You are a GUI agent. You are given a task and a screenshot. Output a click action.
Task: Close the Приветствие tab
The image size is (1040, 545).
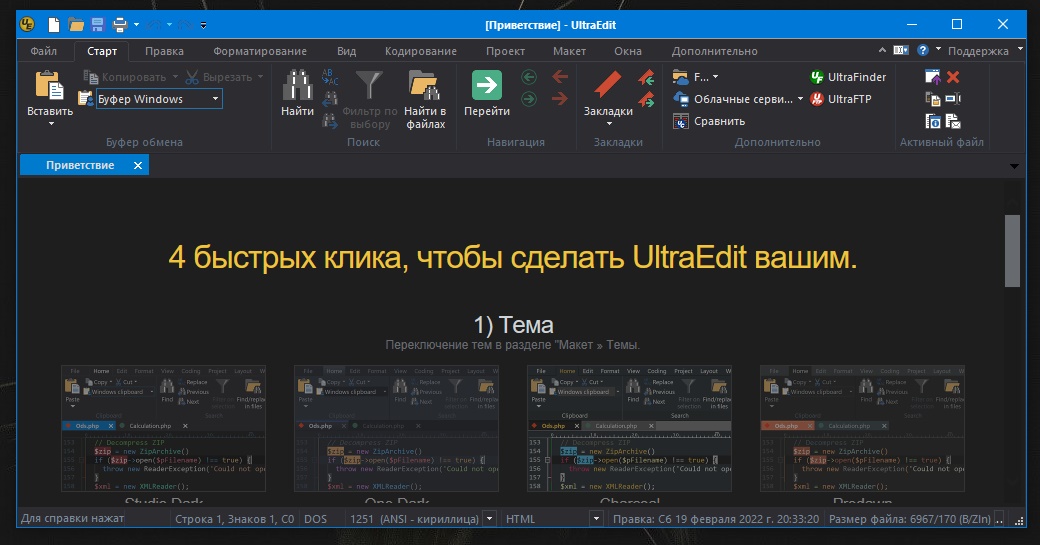(x=138, y=166)
